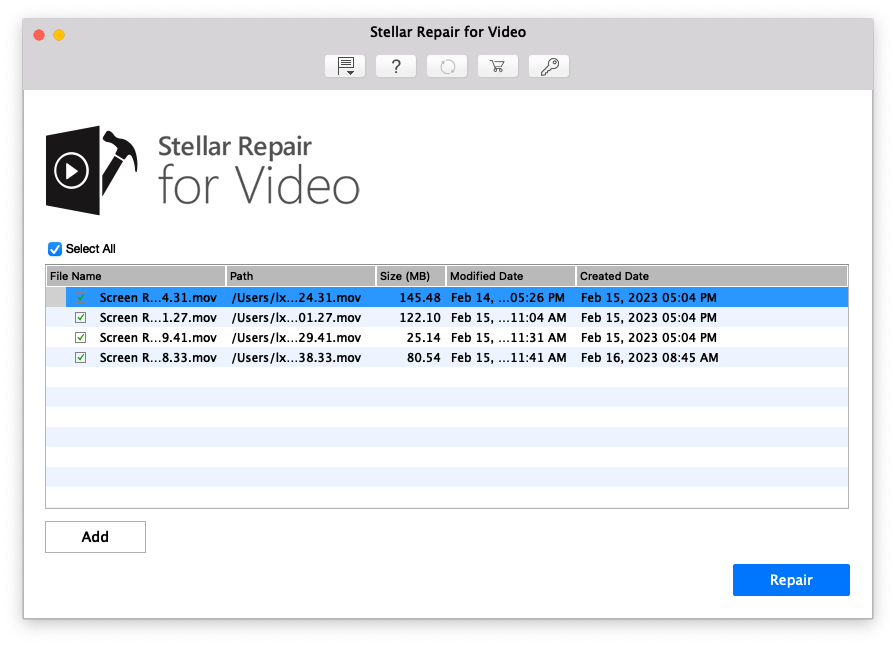Open the shopping cart buy icon
Screen dimensions: 896x646
pos(498,66)
